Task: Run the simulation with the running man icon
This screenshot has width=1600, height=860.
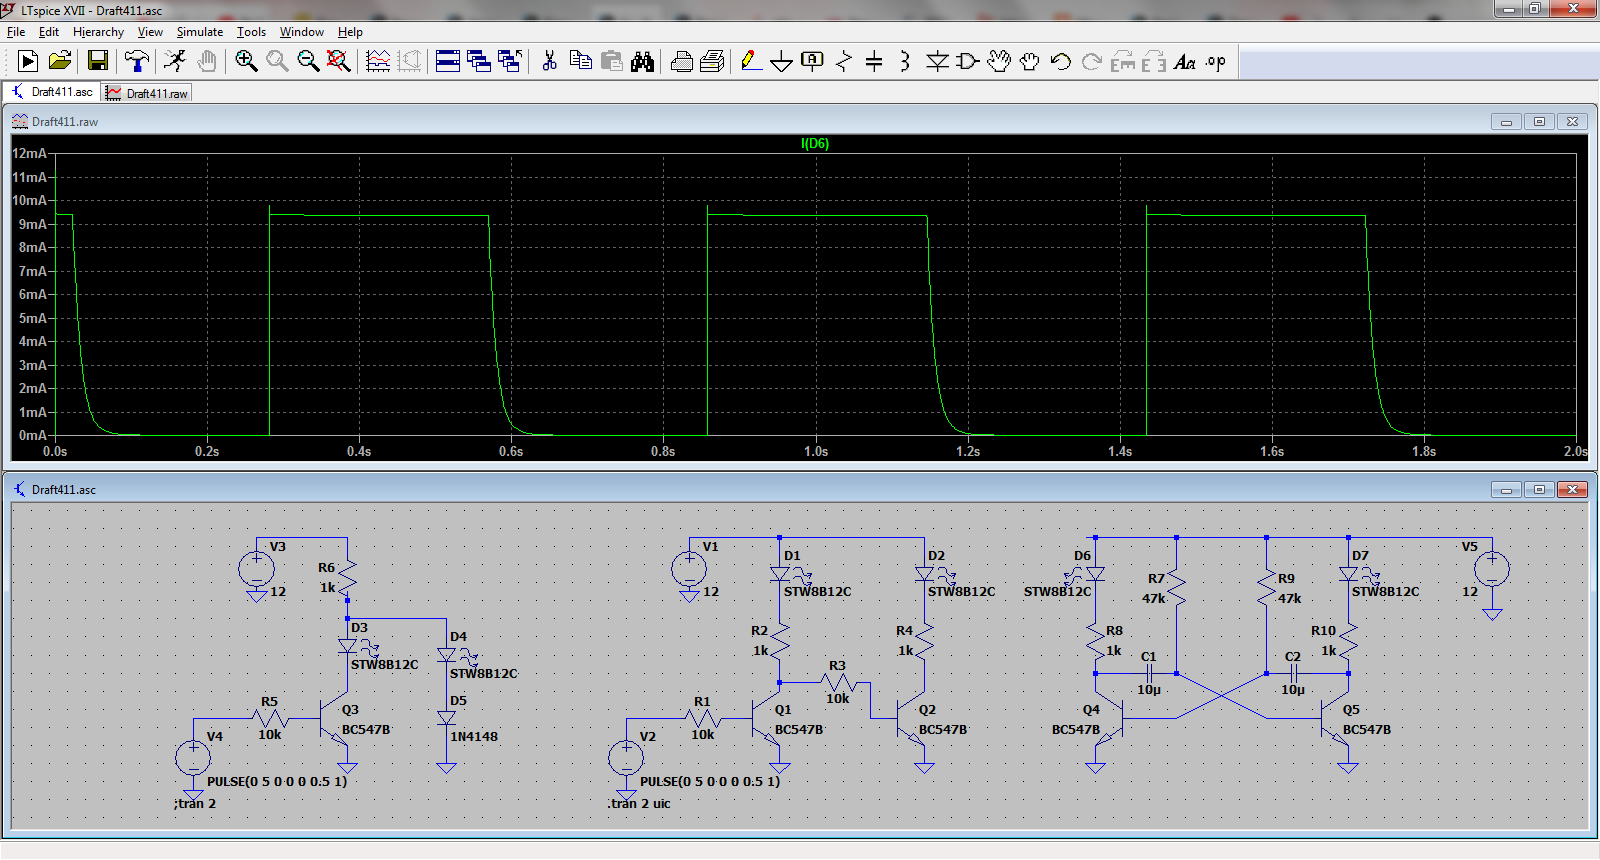Action: [x=175, y=61]
